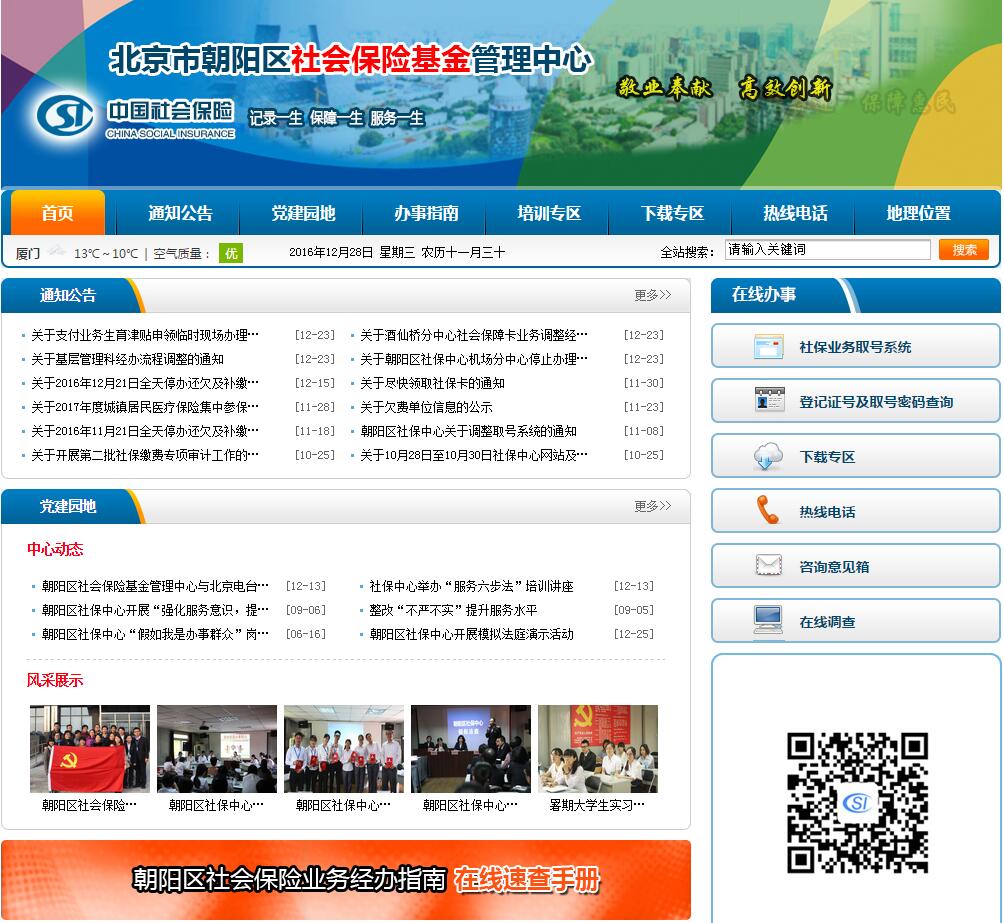The width and height of the screenshot is (1004, 923).
Task: Open the 朝阳区社会保险… photo caption link
Action: pyautogui.click(x=90, y=805)
